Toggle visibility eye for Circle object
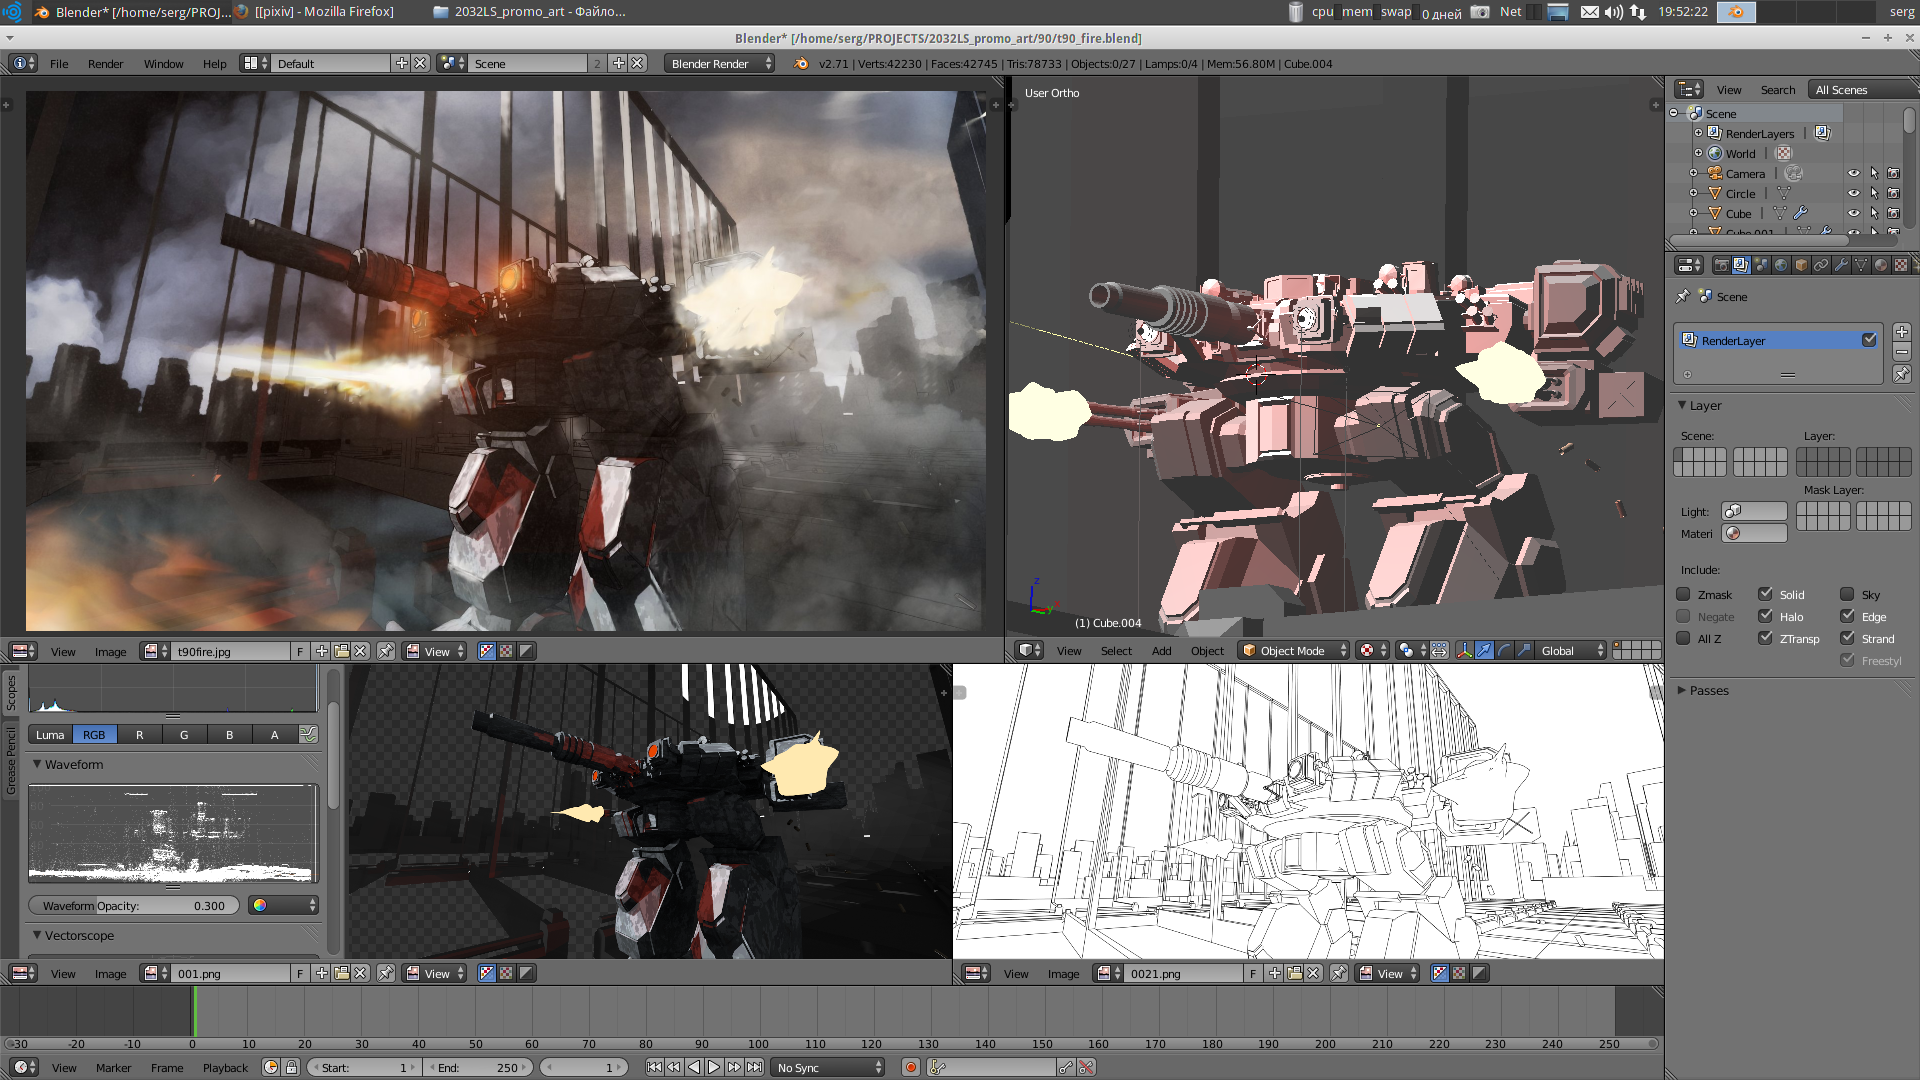The width and height of the screenshot is (1920, 1080). (x=1854, y=194)
